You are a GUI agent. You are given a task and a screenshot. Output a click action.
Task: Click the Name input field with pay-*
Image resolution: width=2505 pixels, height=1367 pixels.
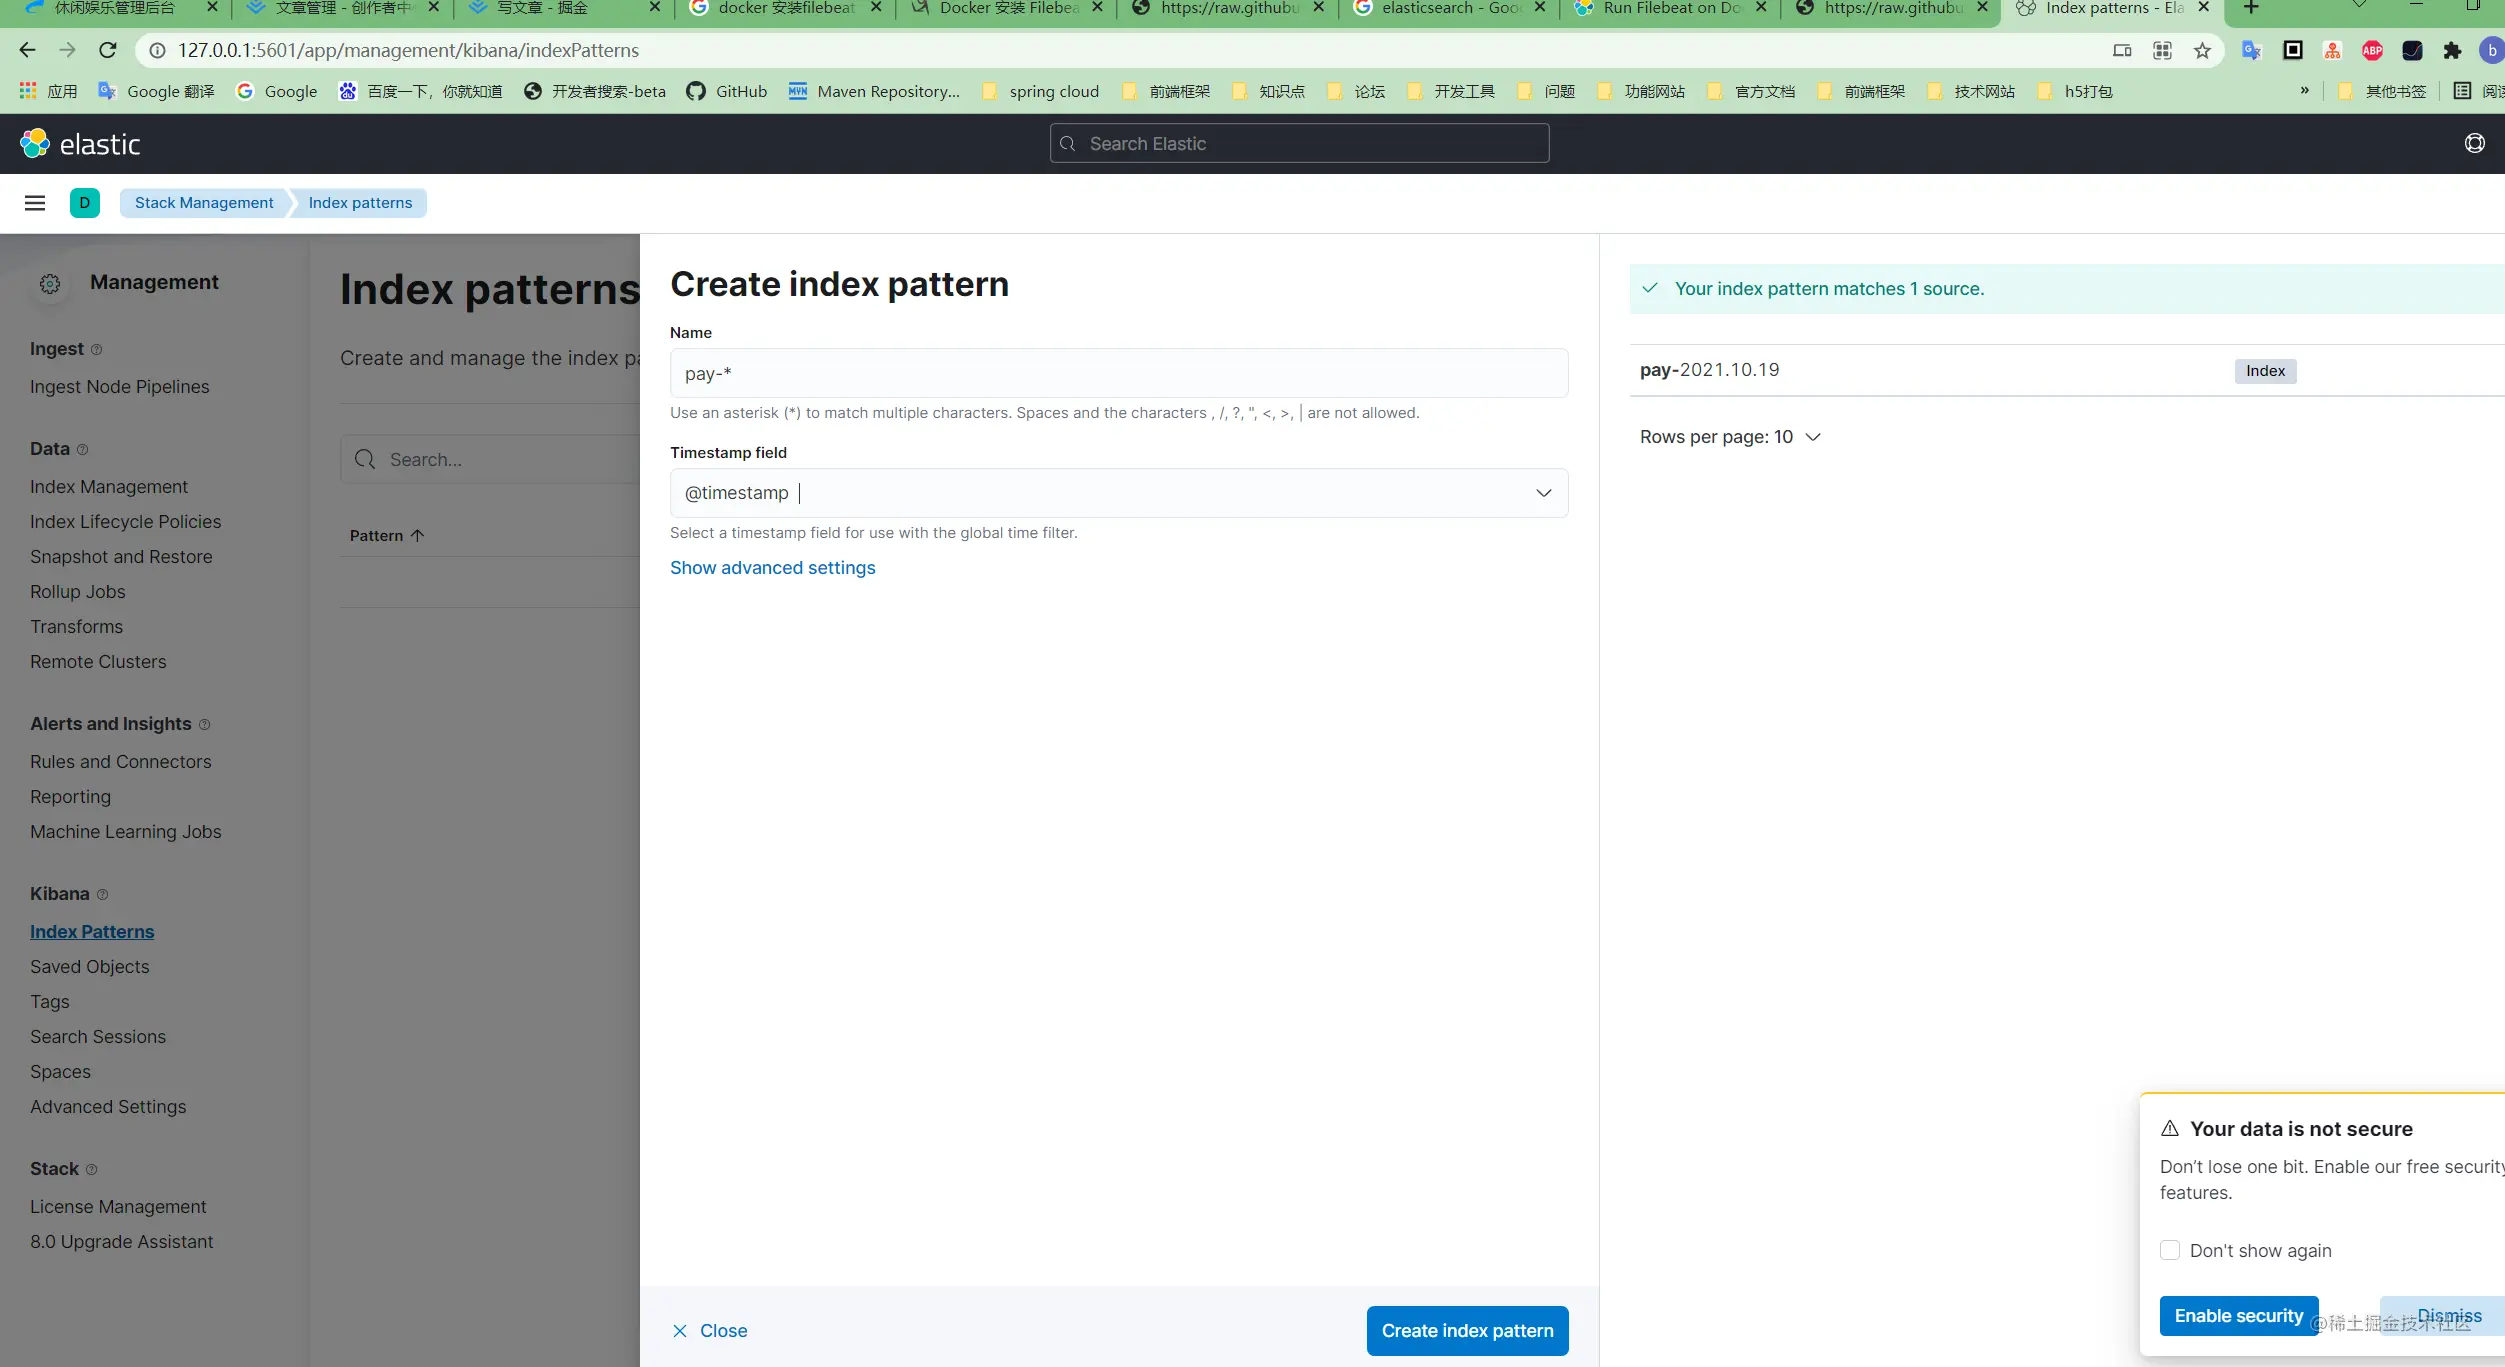[1119, 373]
